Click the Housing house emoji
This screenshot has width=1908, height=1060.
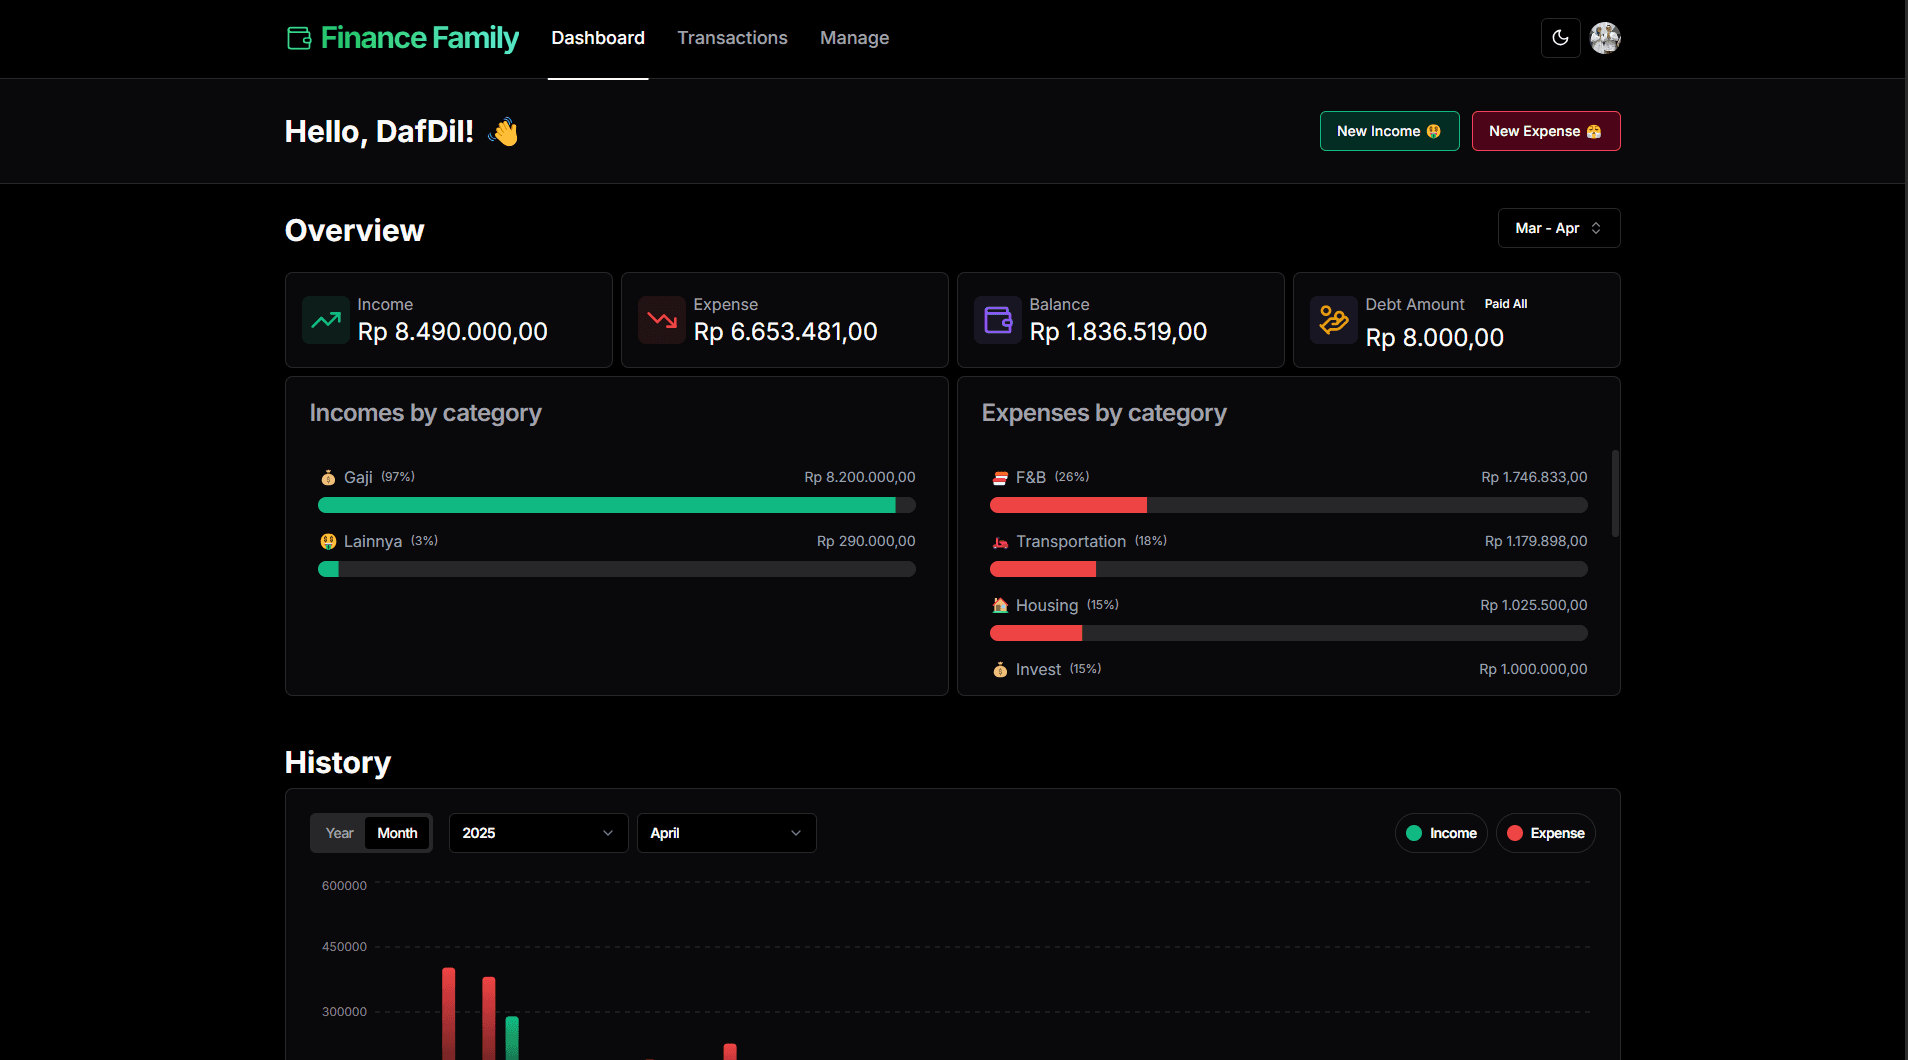tap(1000, 606)
